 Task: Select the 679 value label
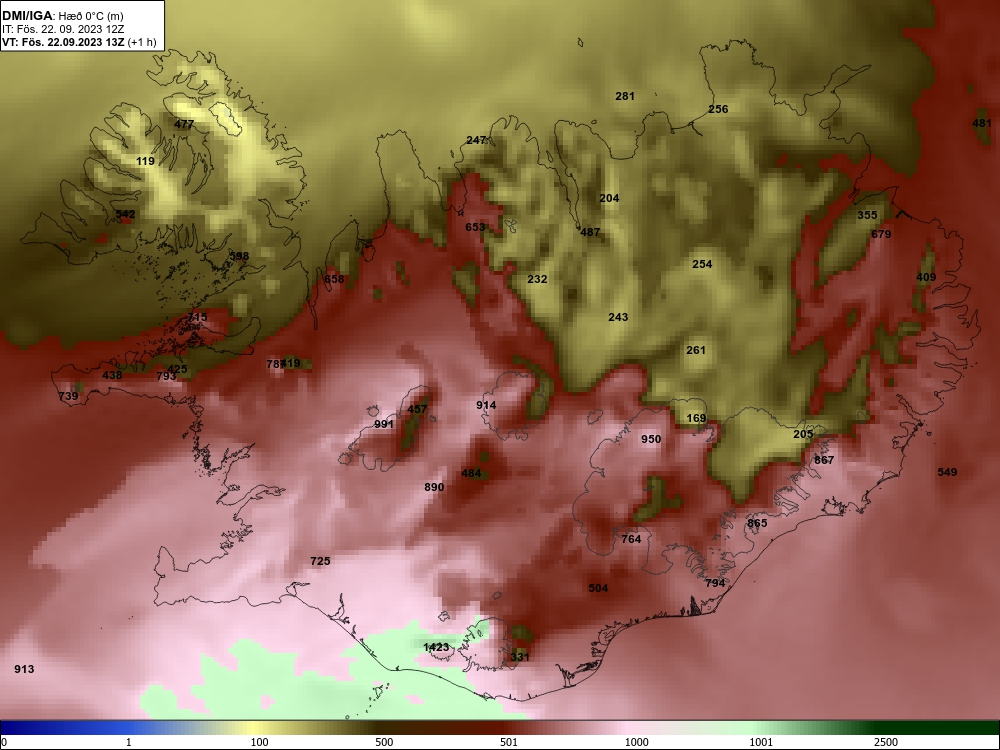tap(881, 234)
